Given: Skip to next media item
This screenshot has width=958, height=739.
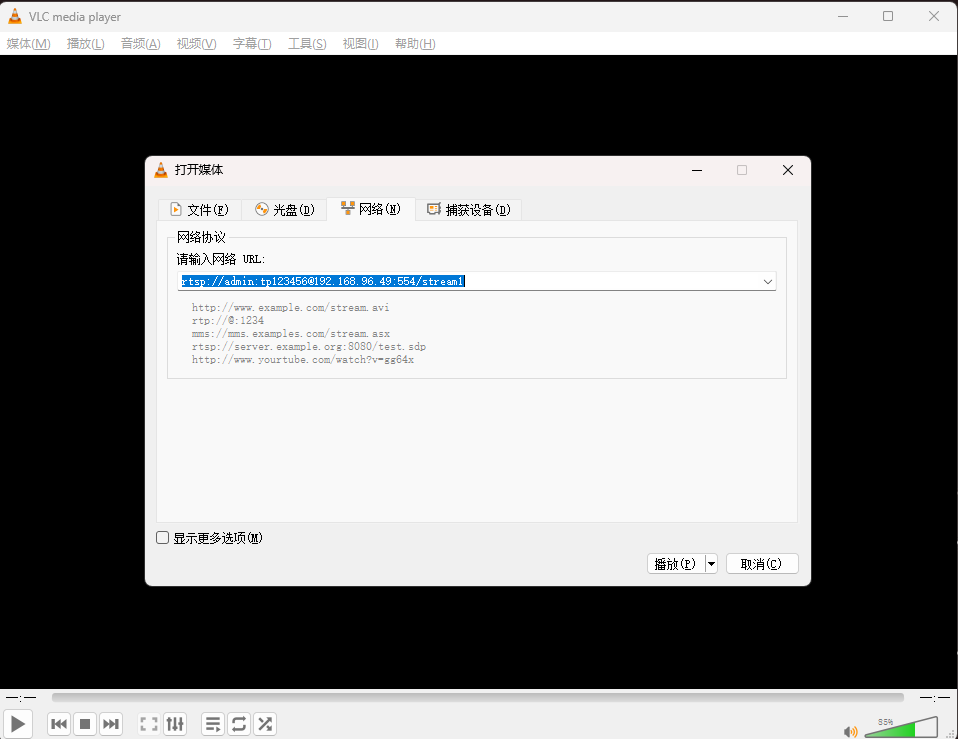Looking at the screenshot, I should (111, 724).
